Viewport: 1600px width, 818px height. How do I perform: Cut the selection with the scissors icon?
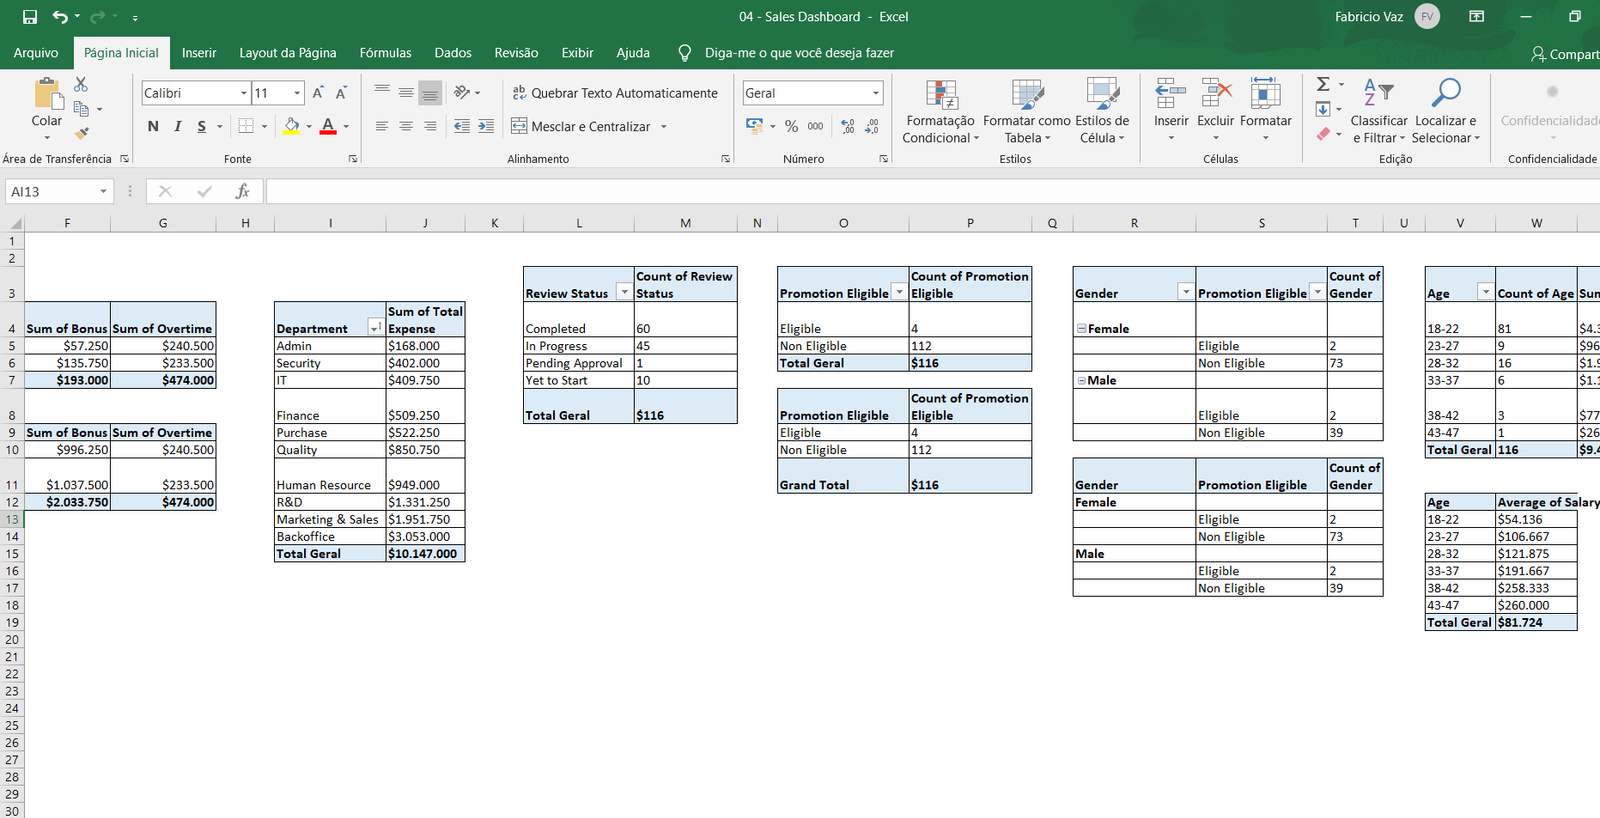pos(81,85)
